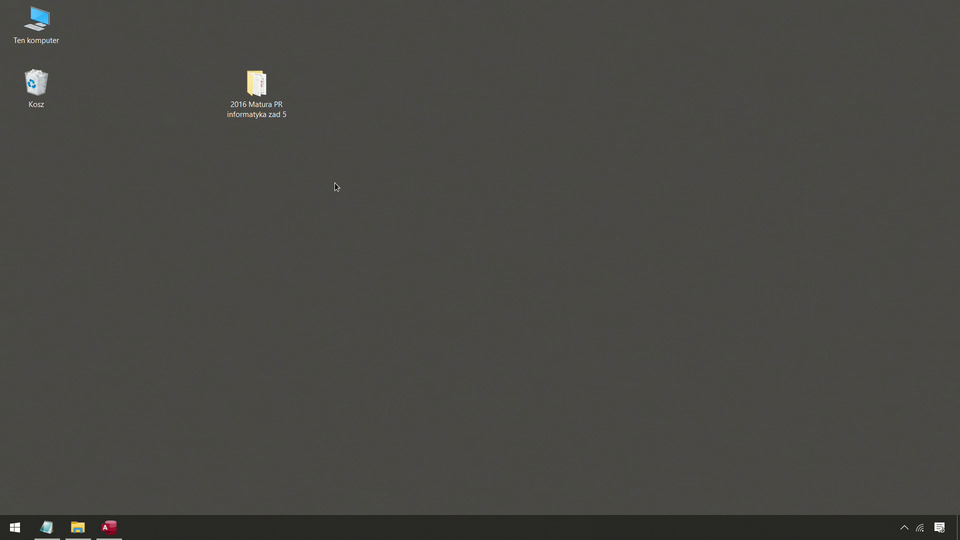
Task: Select the Ten komputer desktop icon
Action: coord(37,18)
